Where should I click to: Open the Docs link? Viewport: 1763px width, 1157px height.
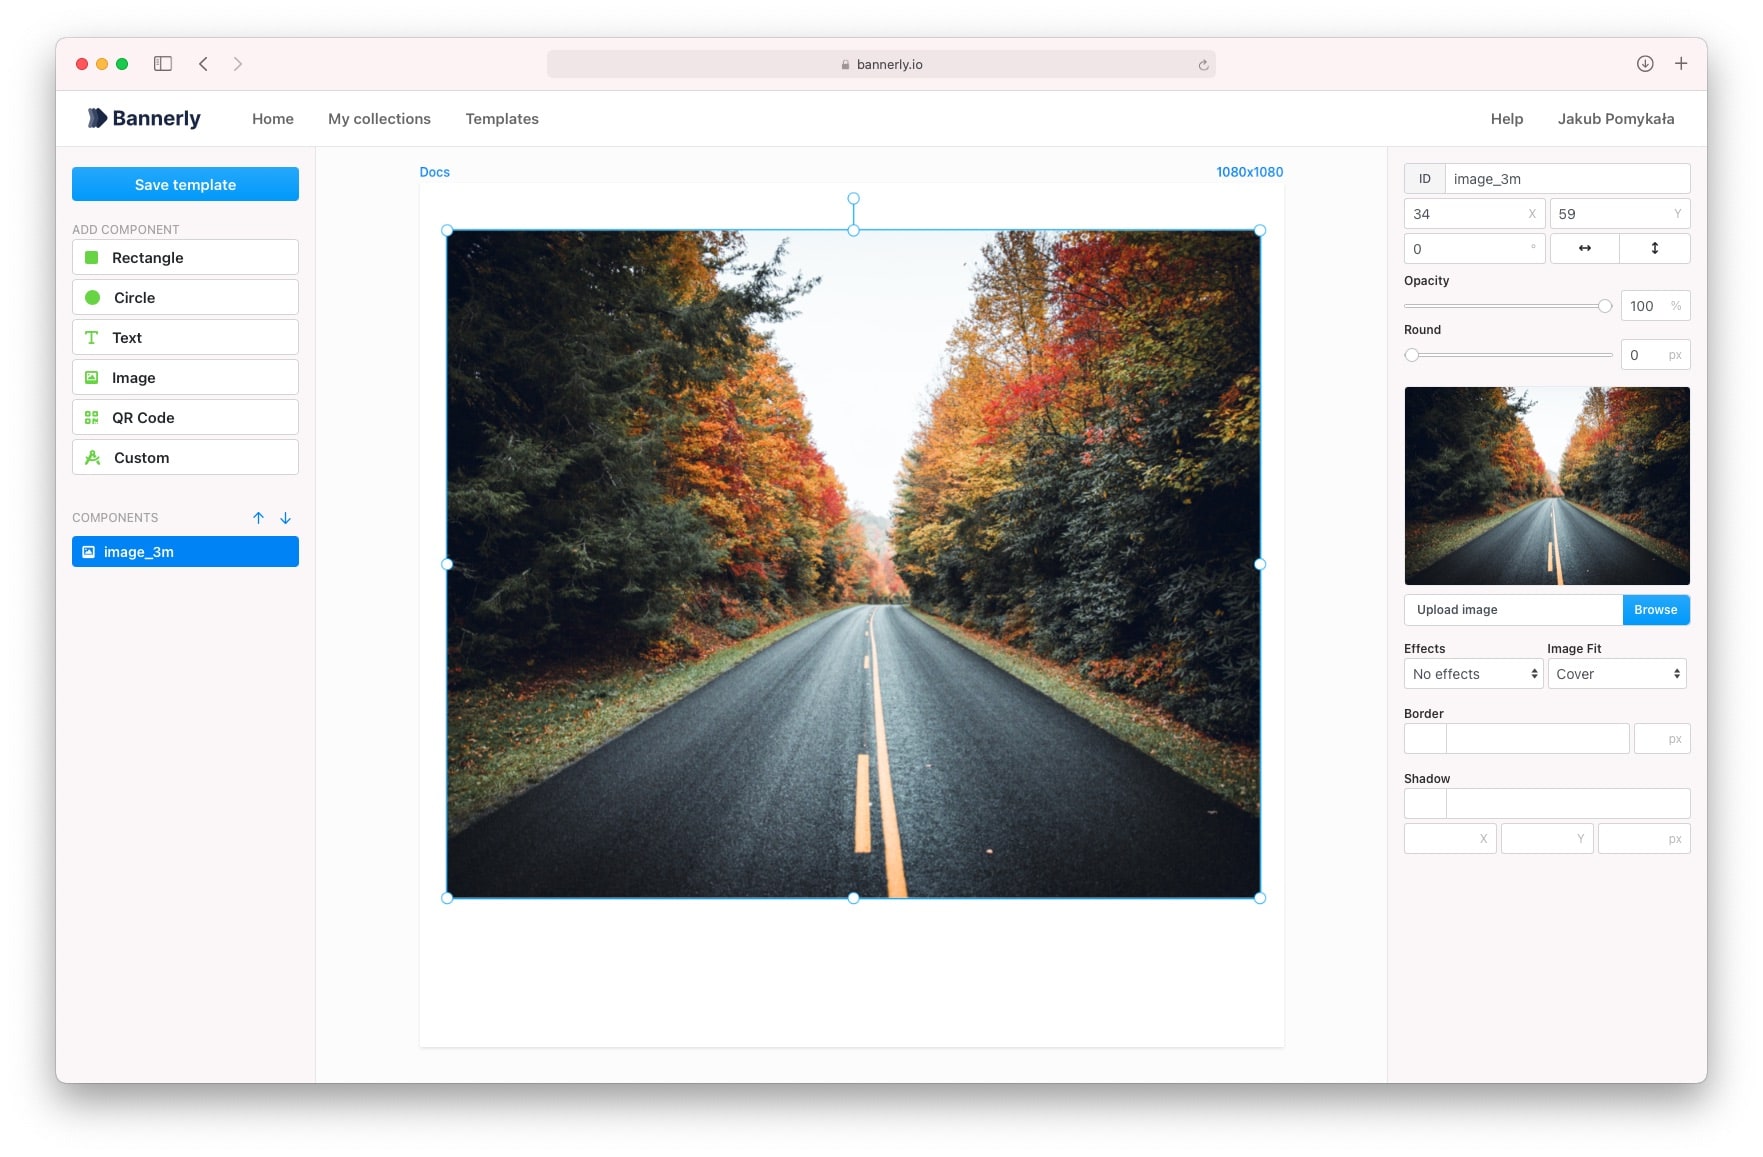point(434,172)
